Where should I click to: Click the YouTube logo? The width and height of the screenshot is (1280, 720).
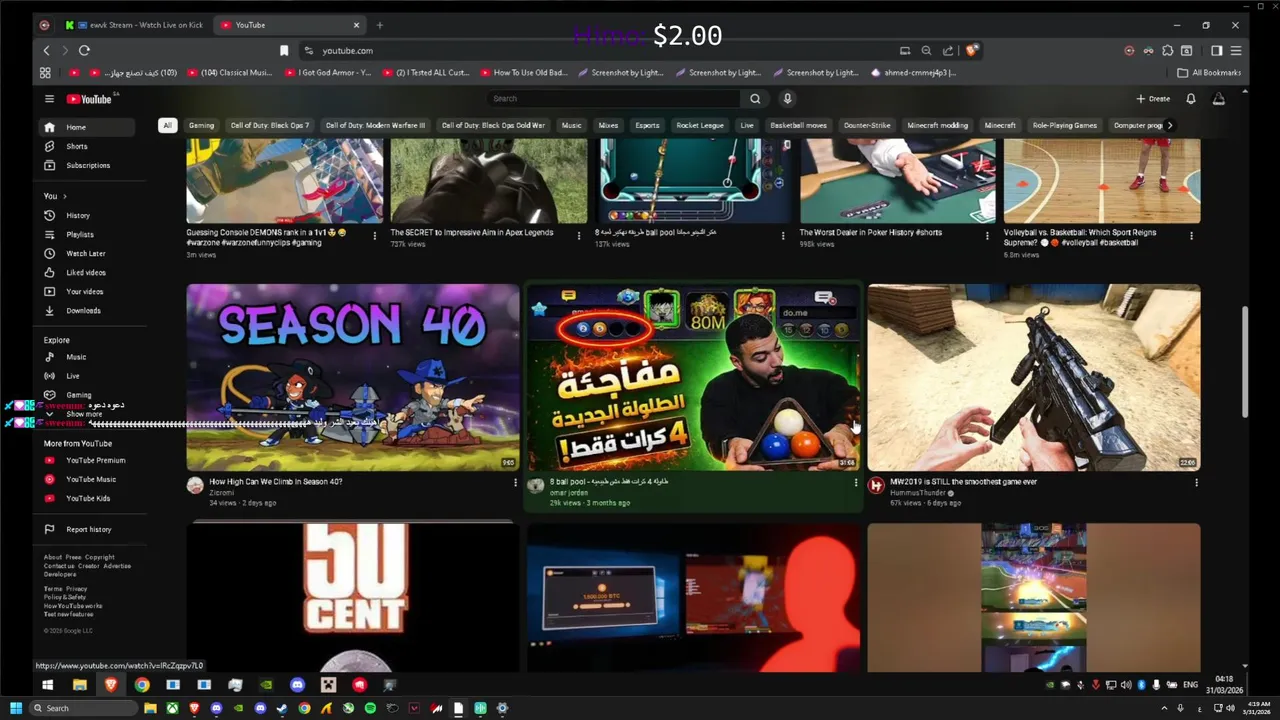coord(90,99)
